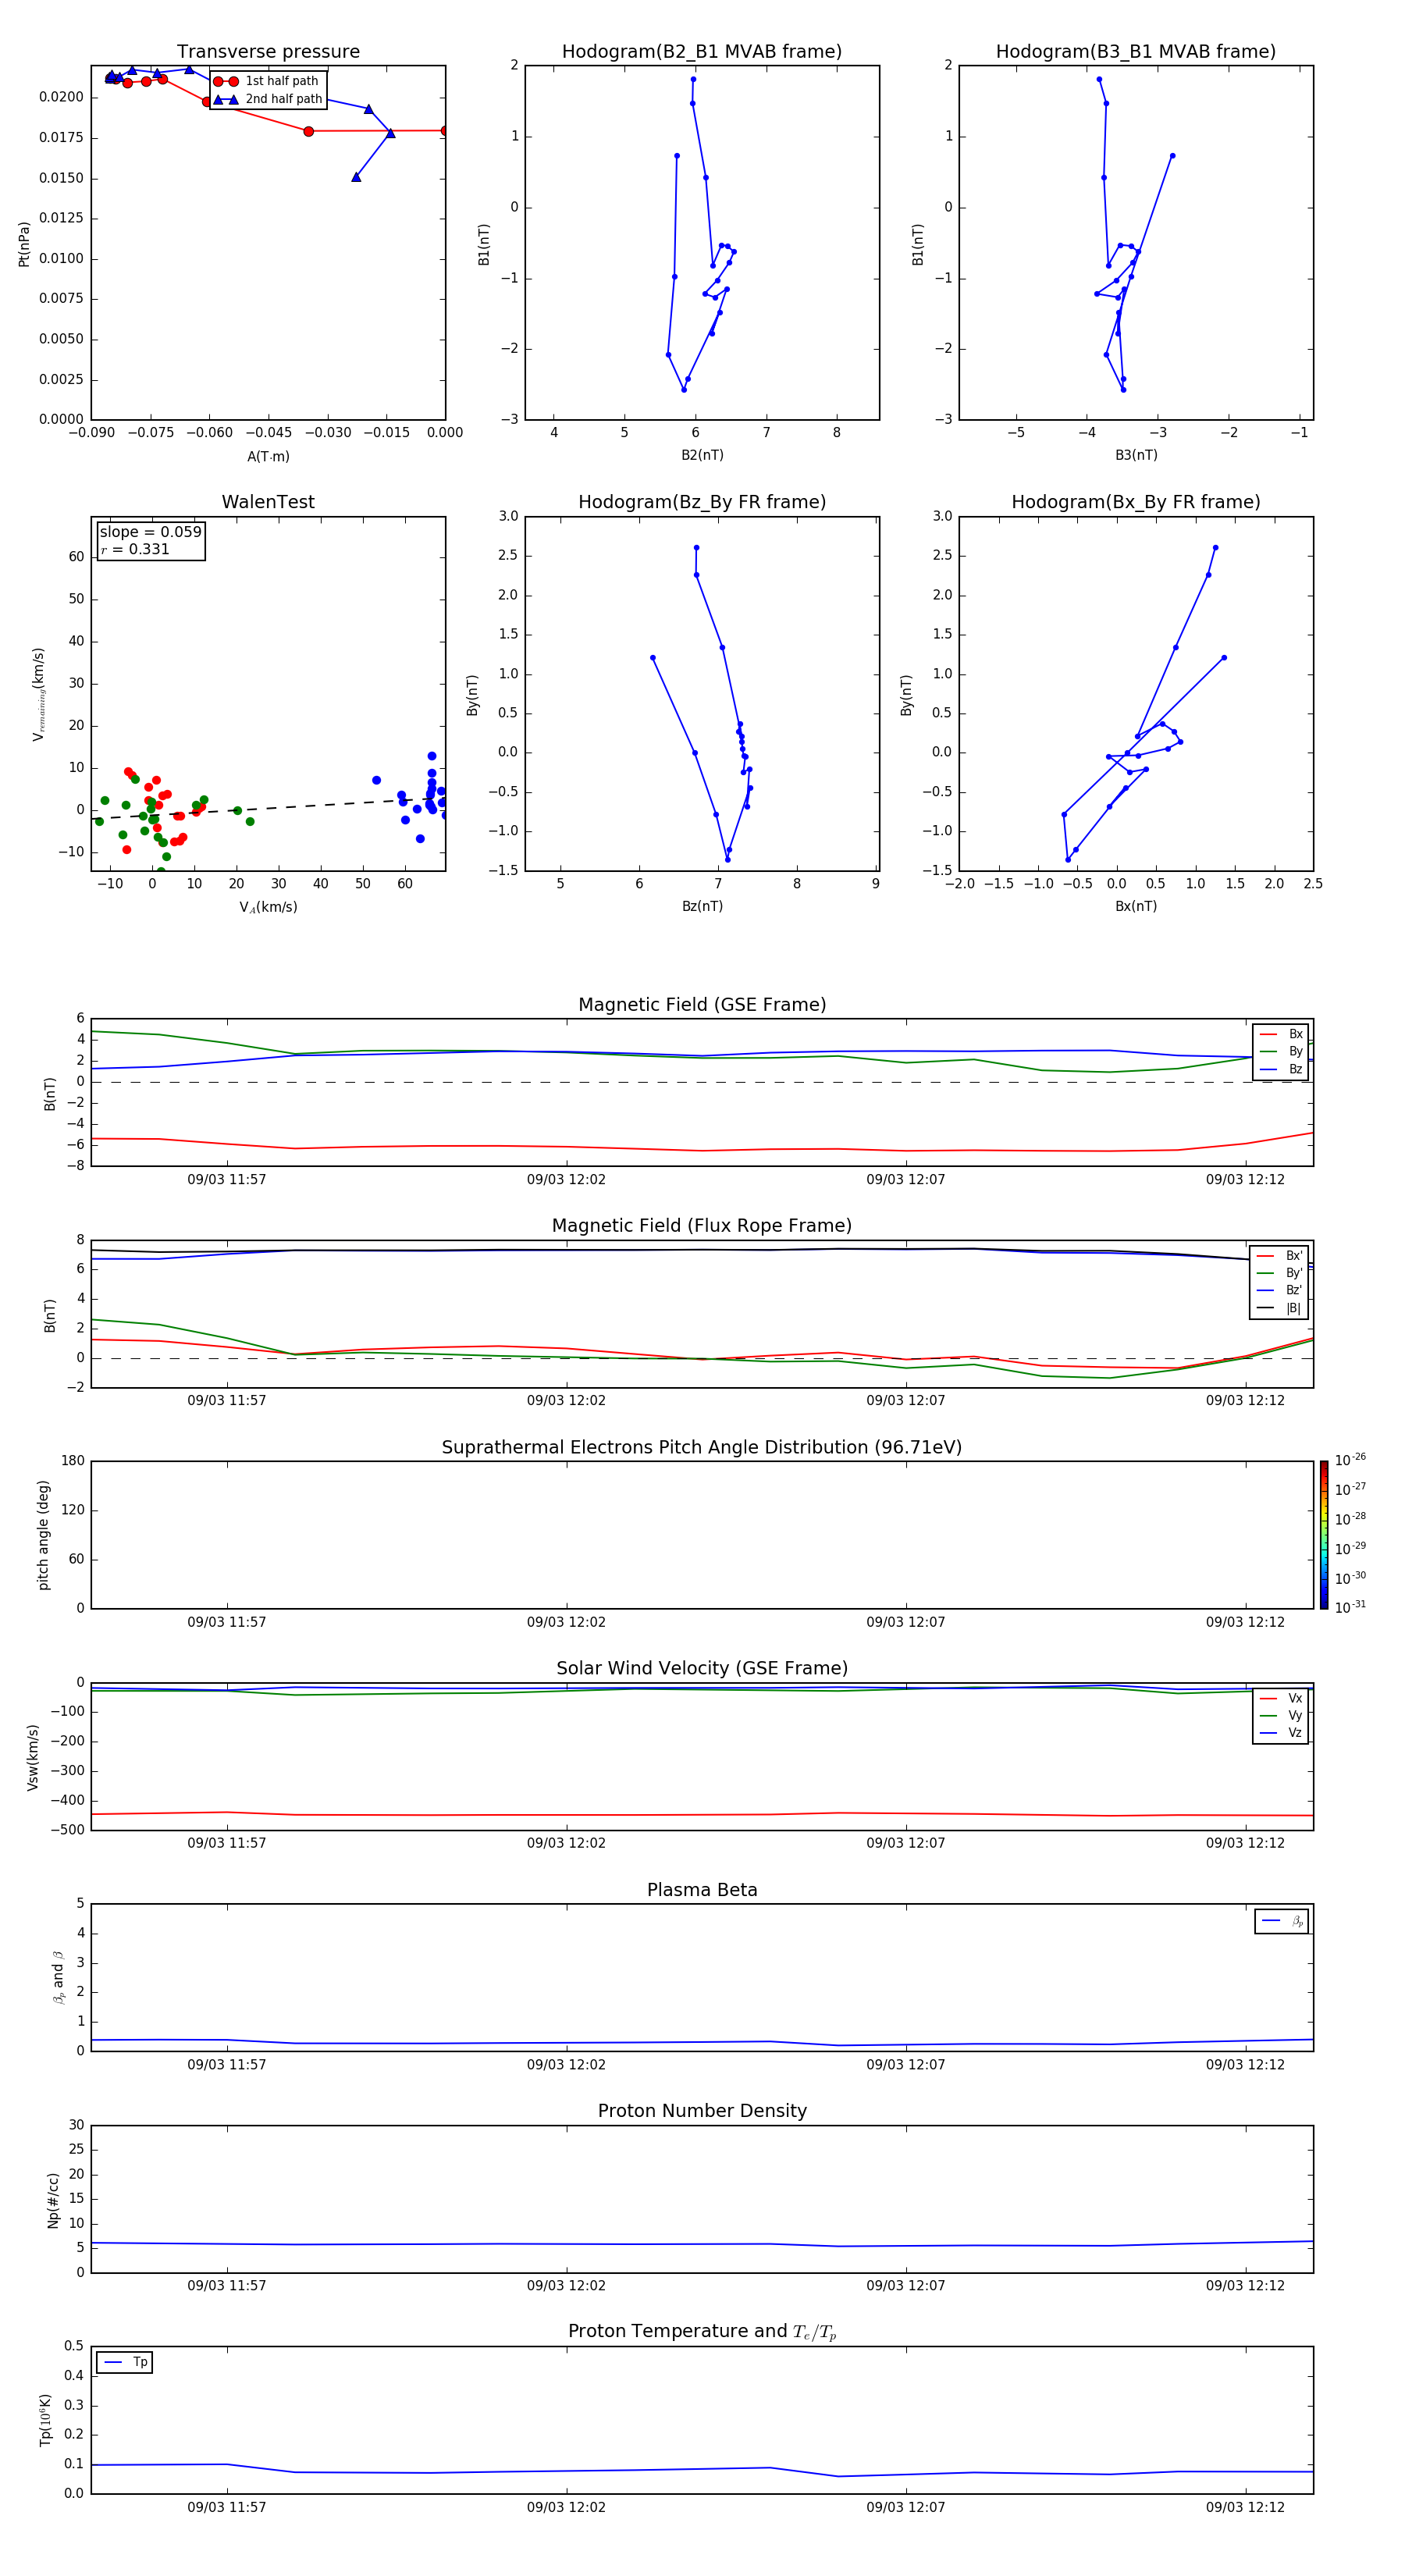Click the 'pitch angle (deg)' y-axis label
This screenshot has height=2576, width=1405.
[43, 1535]
